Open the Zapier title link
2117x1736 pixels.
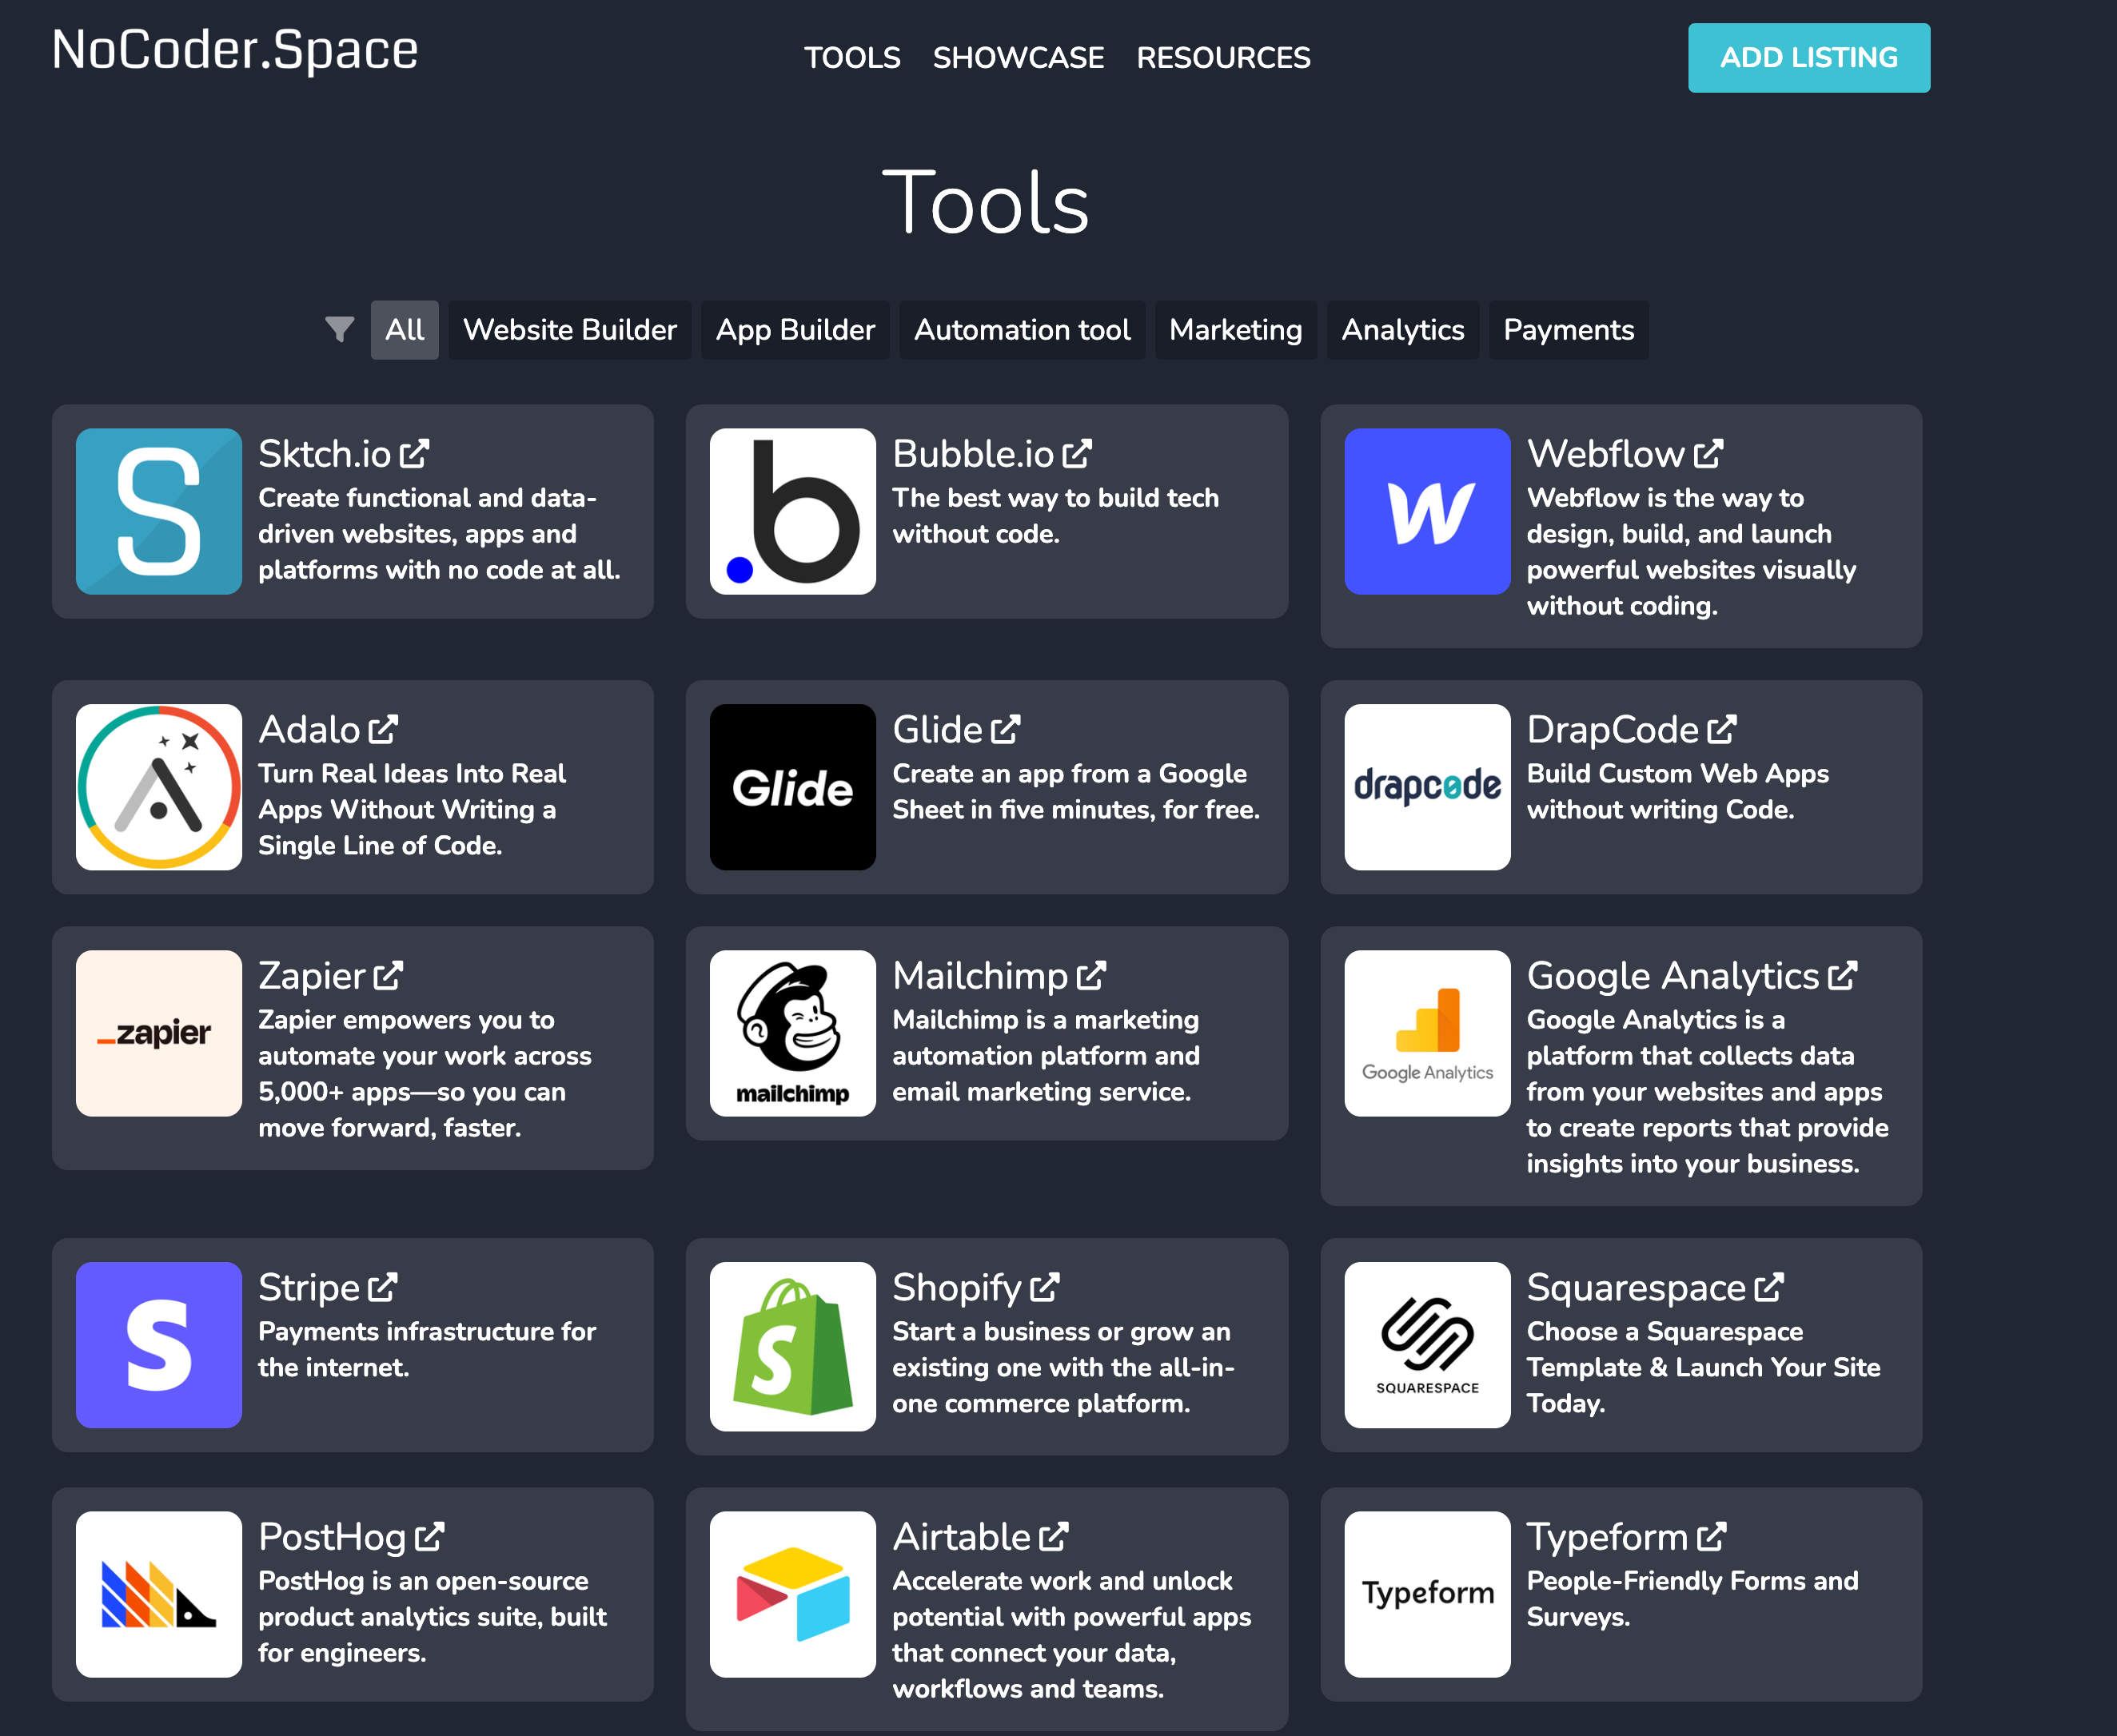312,975
